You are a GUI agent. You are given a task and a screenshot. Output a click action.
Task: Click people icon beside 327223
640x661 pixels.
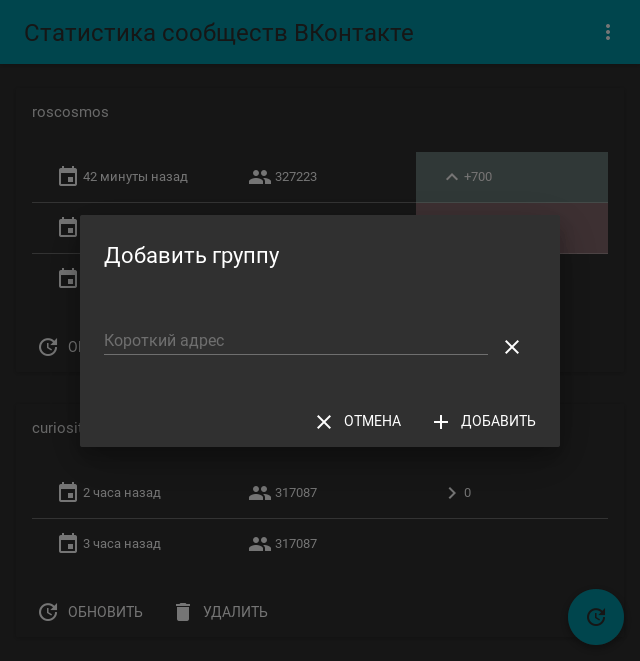pyautogui.click(x=260, y=177)
